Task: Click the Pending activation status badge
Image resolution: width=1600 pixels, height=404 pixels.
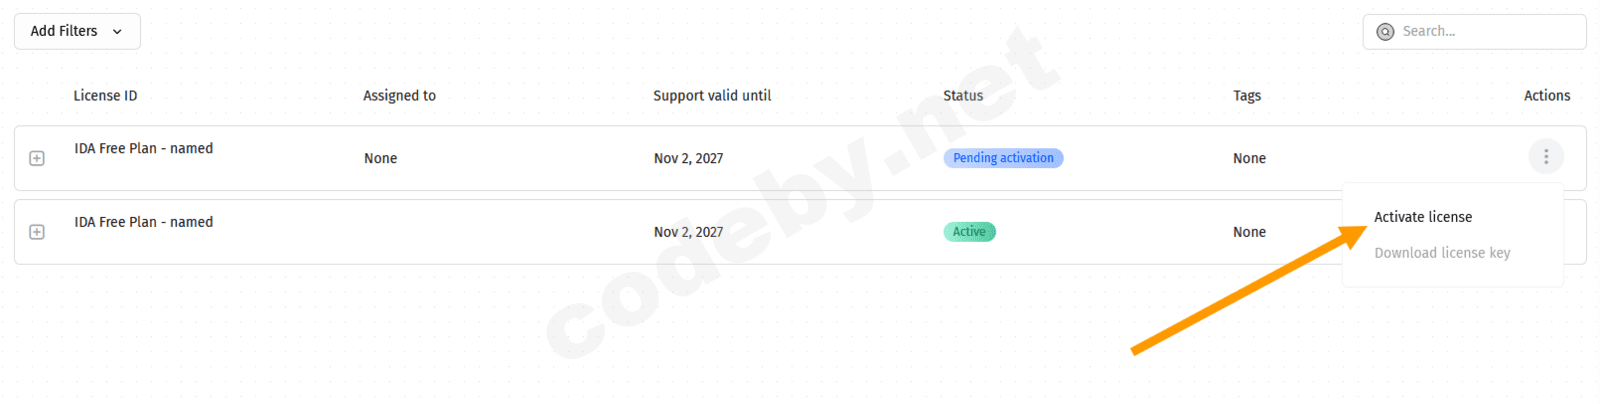Action: click(1003, 158)
